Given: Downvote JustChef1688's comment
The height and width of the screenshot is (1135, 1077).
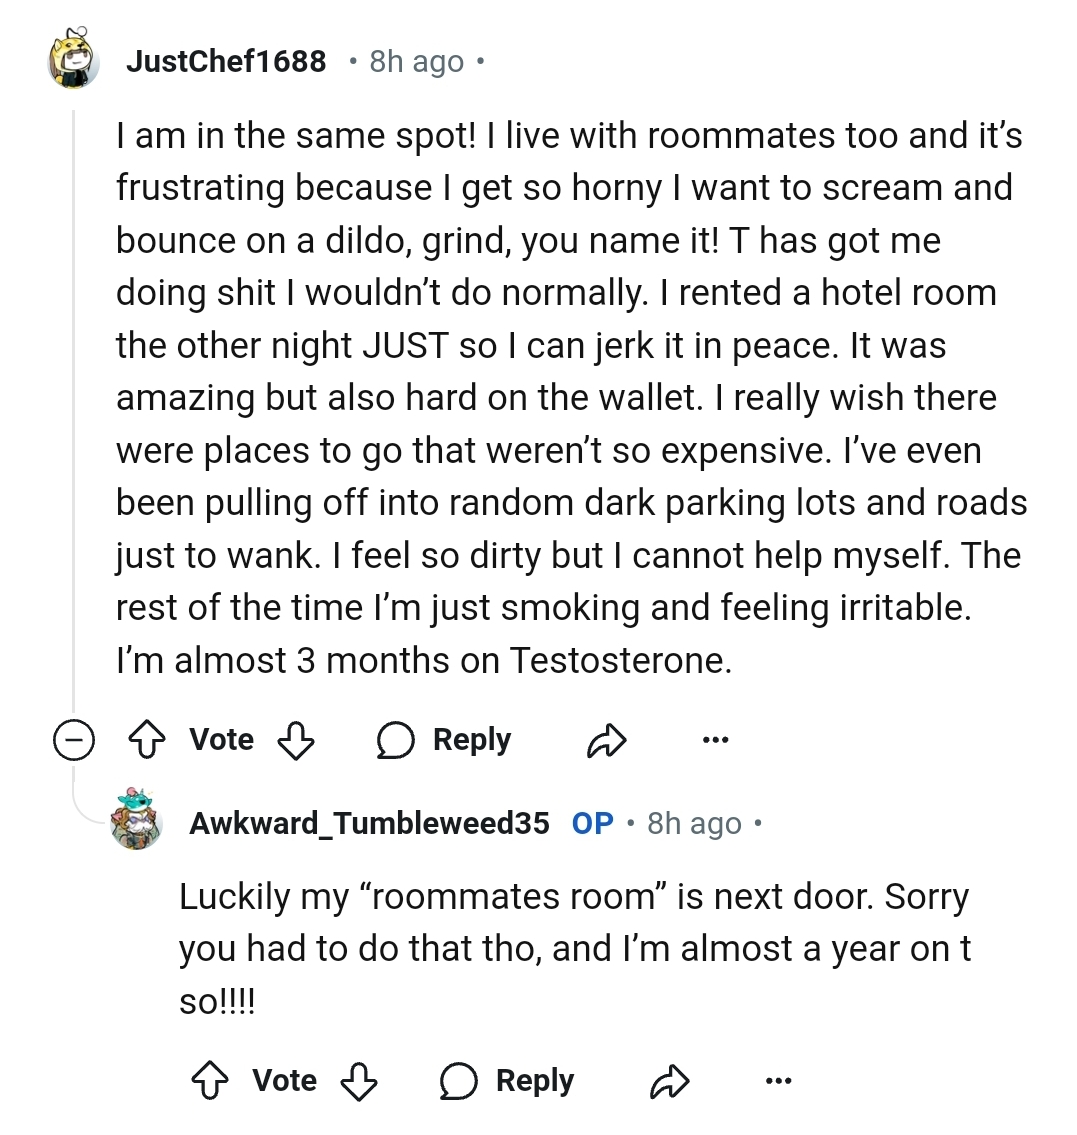Looking at the screenshot, I should (x=296, y=740).
